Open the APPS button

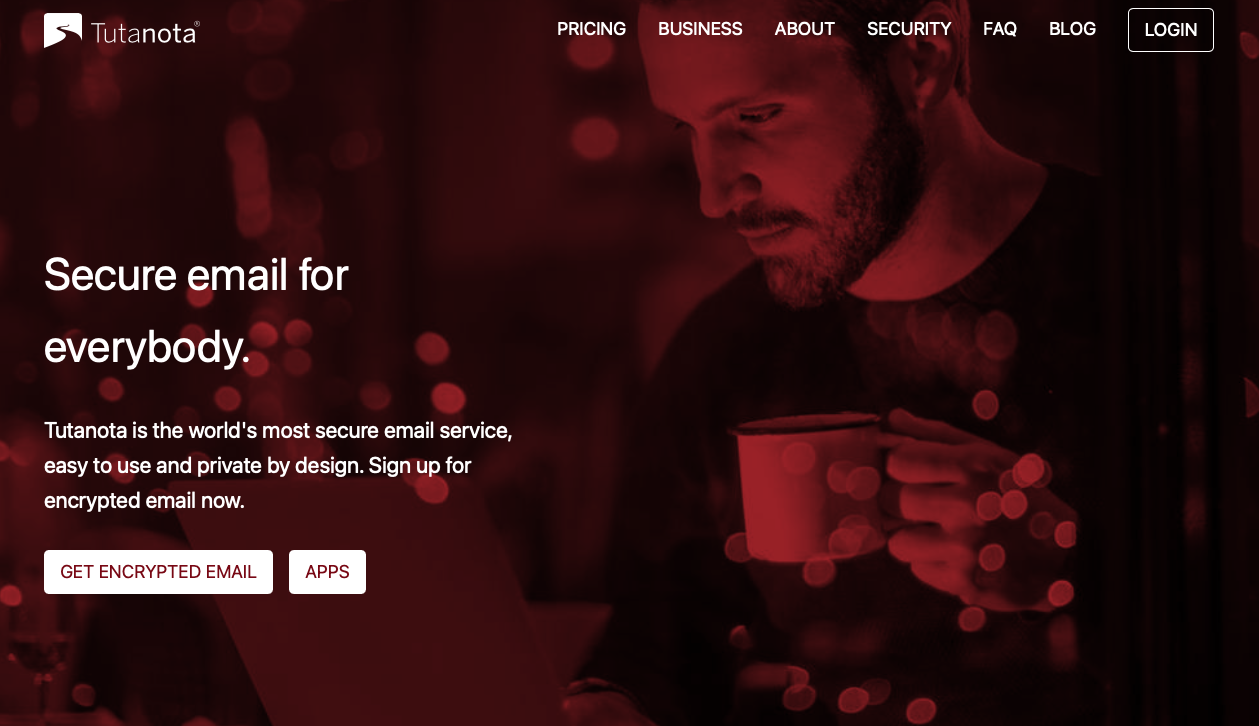[x=327, y=572]
